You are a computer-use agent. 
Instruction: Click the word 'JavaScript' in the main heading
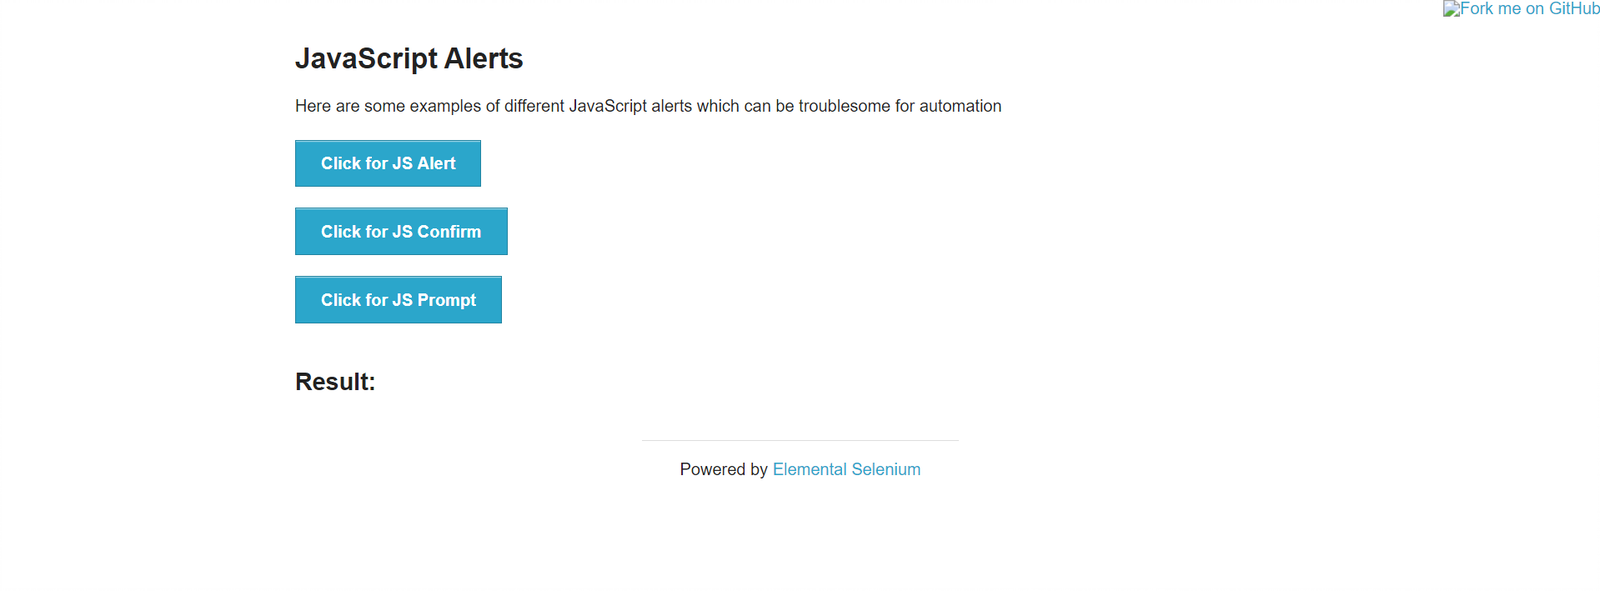coord(366,59)
